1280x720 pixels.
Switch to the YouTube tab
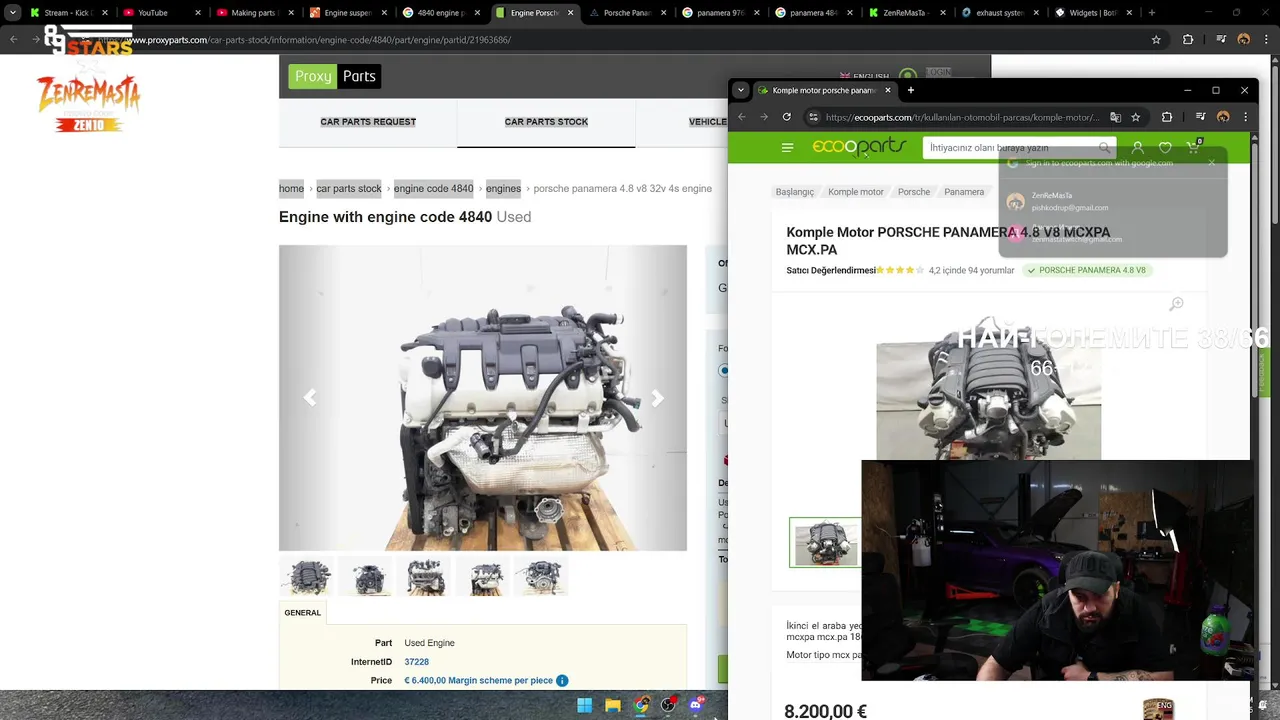161,13
